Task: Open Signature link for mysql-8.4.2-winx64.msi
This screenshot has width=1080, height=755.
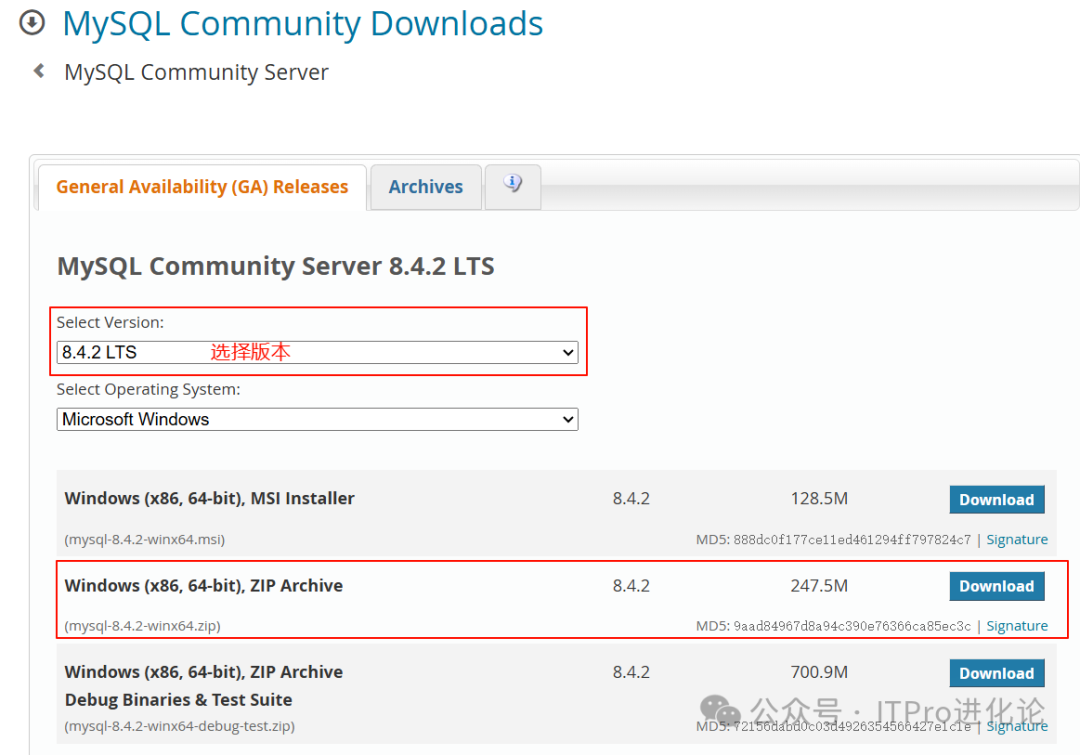Action: click(x=1017, y=539)
